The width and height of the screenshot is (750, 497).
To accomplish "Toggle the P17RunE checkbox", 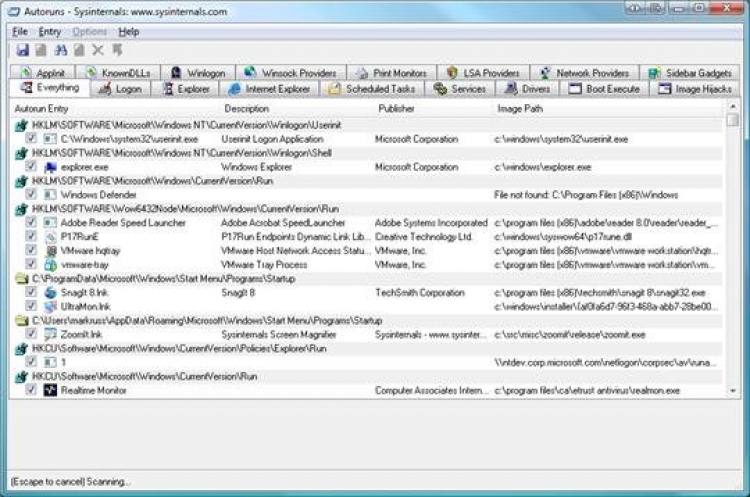I will tap(31, 236).
